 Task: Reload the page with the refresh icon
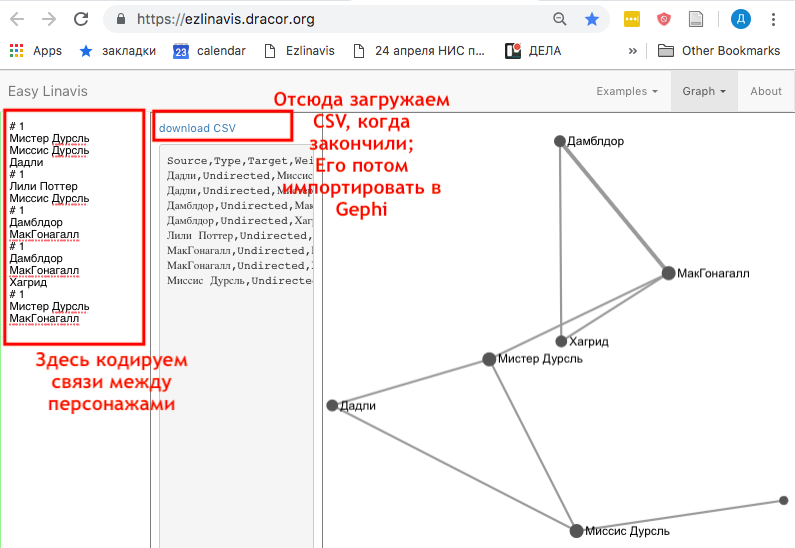[x=81, y=19]
